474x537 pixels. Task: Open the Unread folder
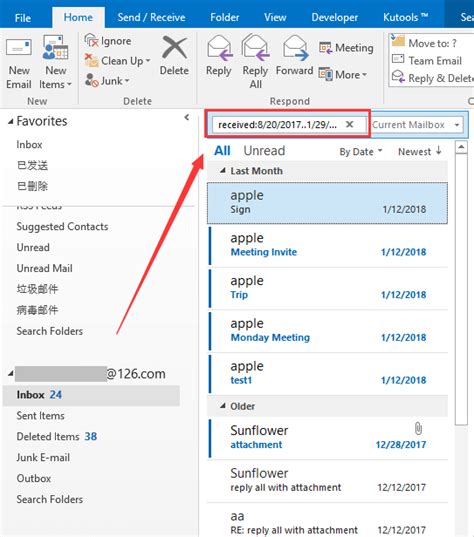click(33, 247)
